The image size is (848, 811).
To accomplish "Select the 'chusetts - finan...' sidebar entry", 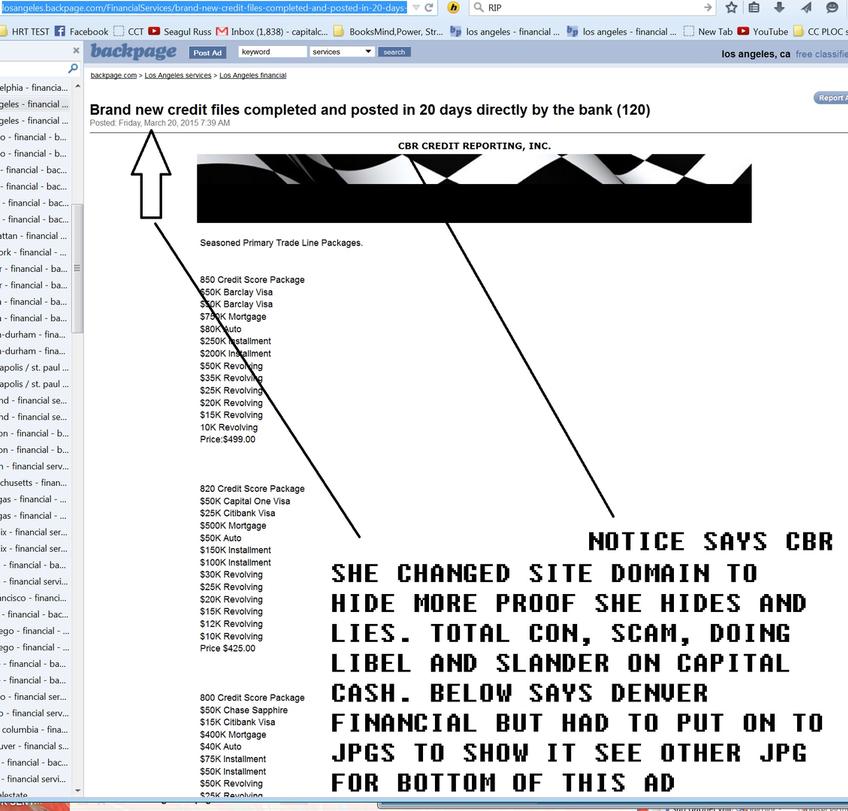I will (x=35, y=482).
